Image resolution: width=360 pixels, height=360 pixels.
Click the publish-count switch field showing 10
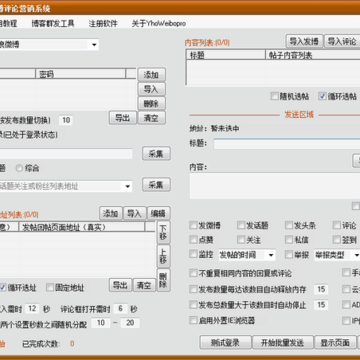(x=66, y=120)
